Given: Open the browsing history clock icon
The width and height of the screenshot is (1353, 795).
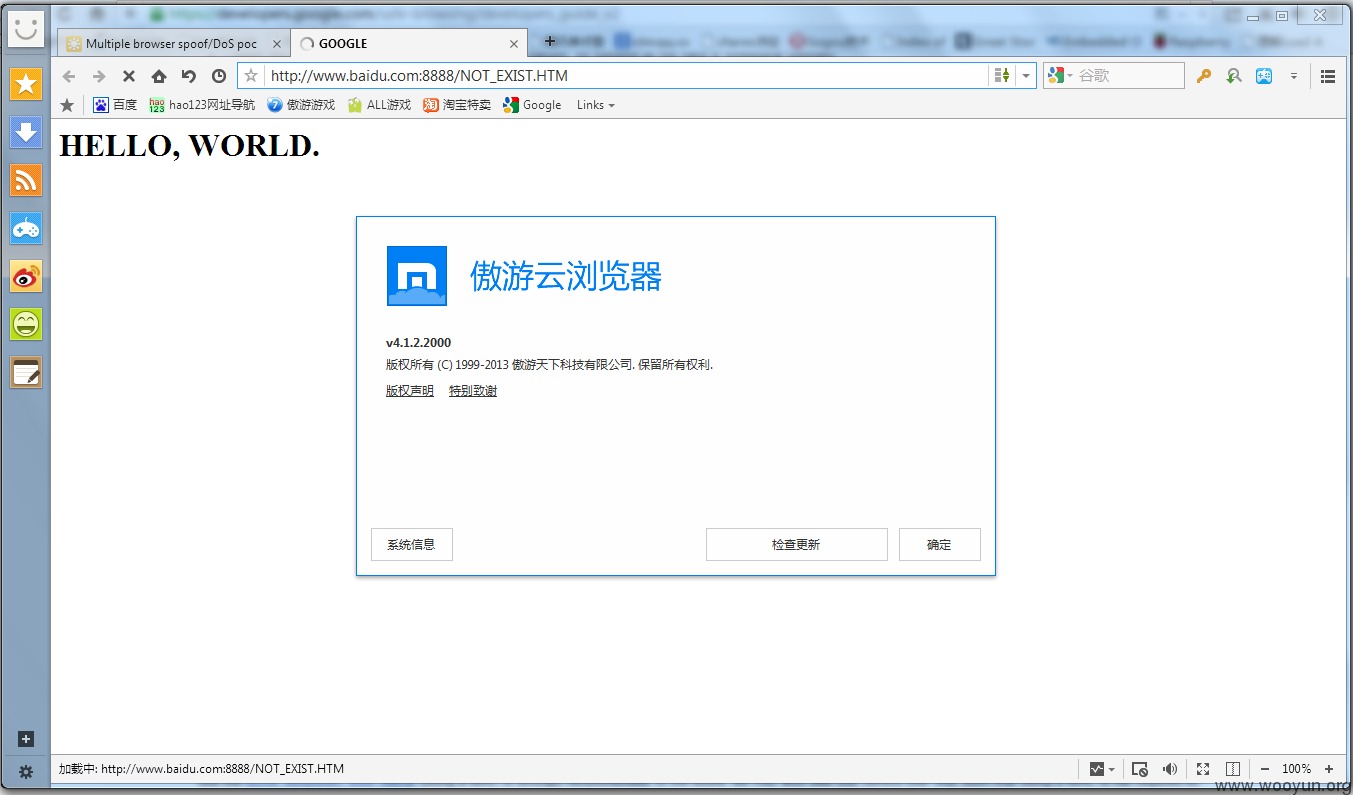Looking at the screenshot, I should click(x=219, y=76).
